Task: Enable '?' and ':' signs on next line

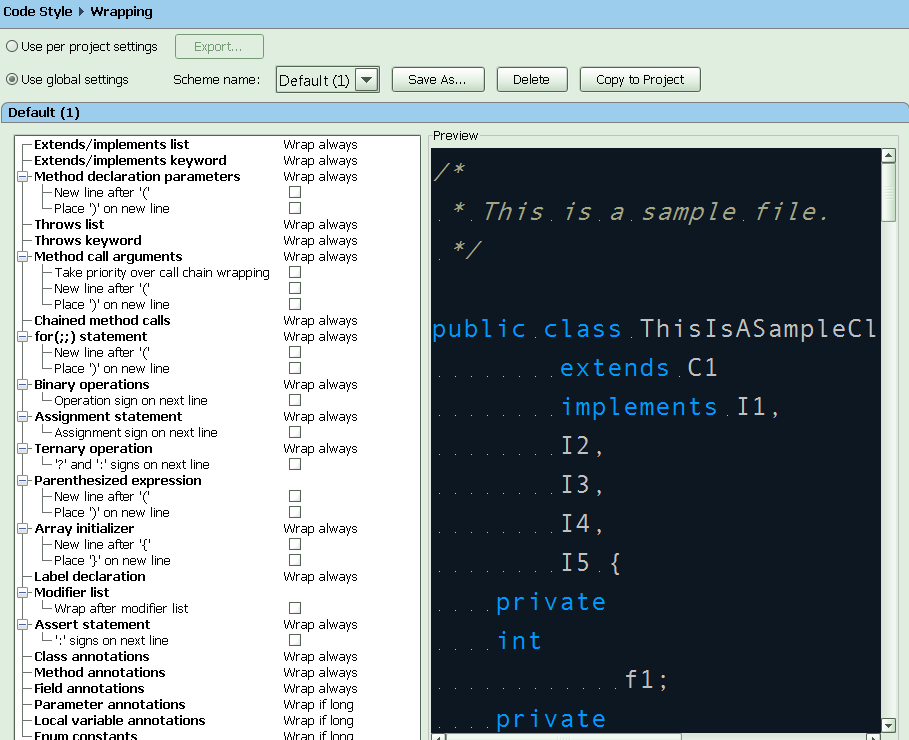Action: click(295, 464)
